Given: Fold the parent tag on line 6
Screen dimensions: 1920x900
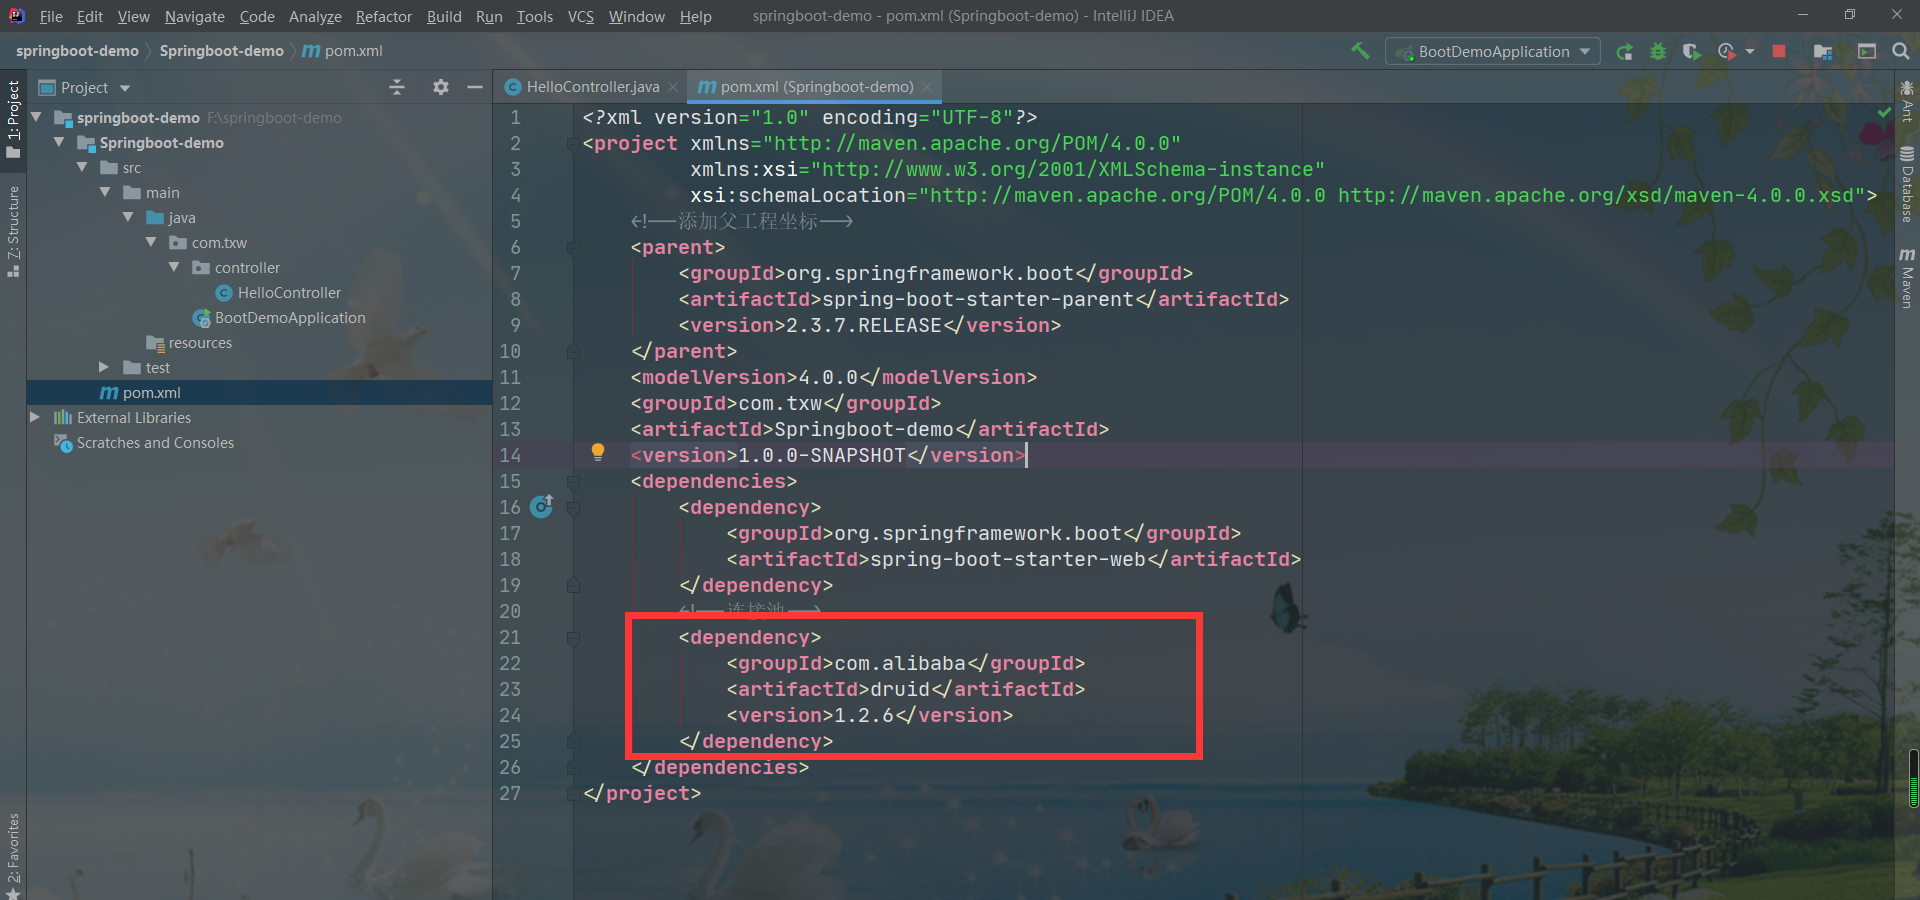Looking at the screenshot, I should click(x=573, y=247).
